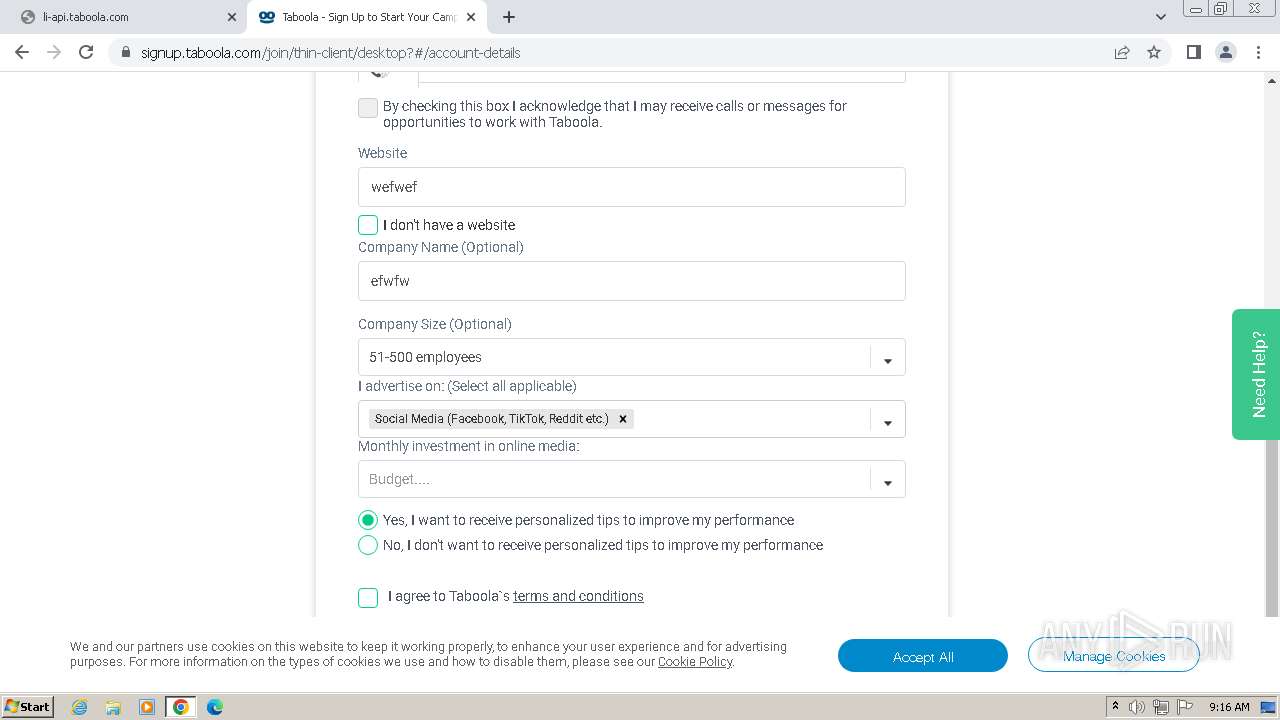The image size is (1280, 720).
Task: Focus the browser address bar URL
Action: tap(330, 53)
